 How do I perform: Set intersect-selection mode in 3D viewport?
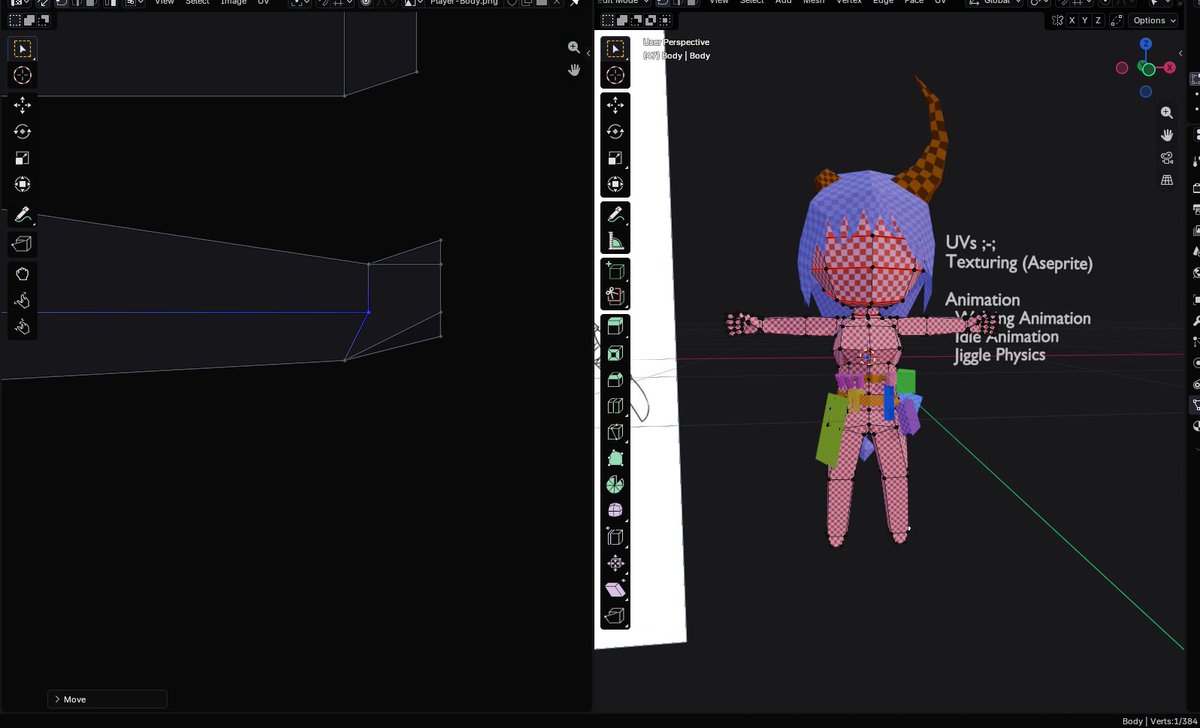coord(664,20)
